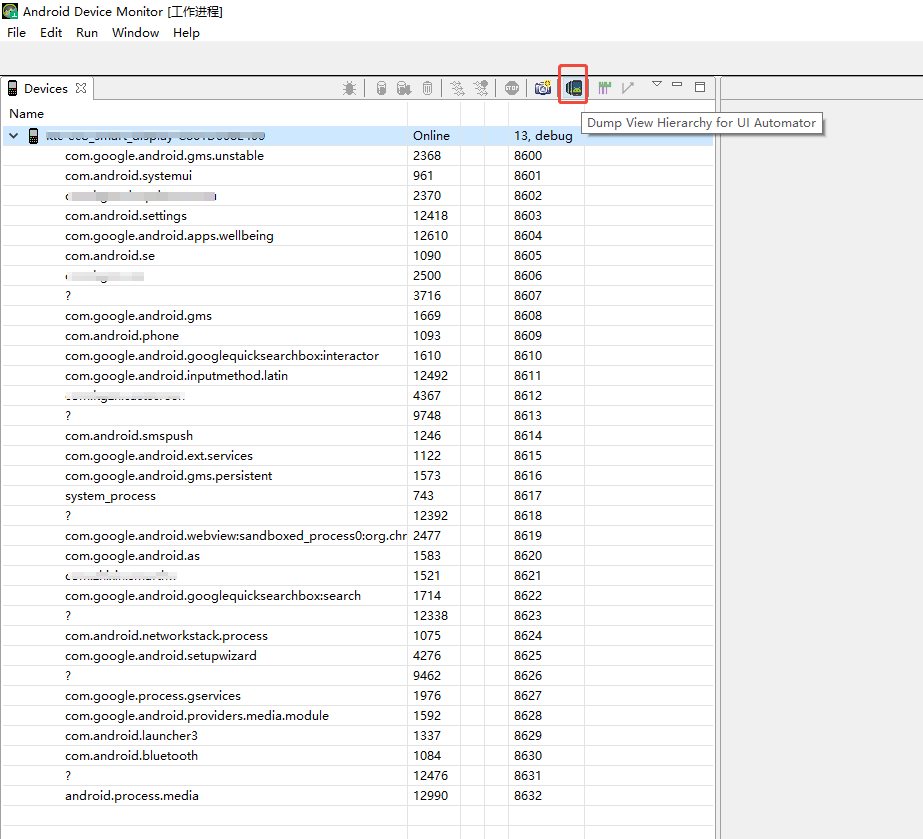The image size is (923, 839).
Task: Click the Start OpenGL Trace arrow icon
Action: tap(628, 88)
